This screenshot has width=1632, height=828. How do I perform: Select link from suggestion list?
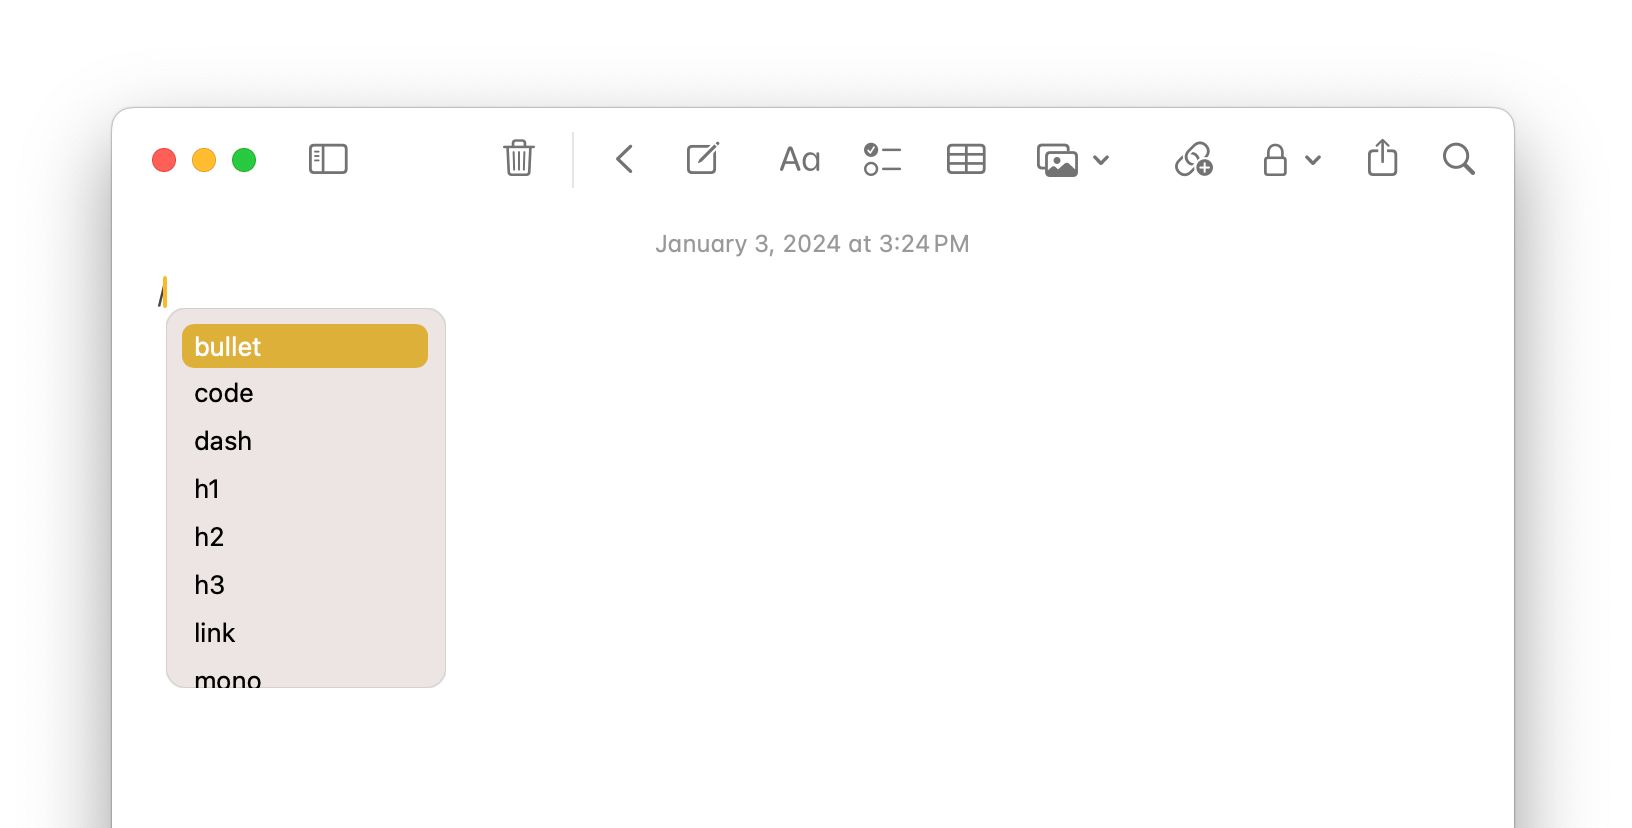[x=305, y=633]
